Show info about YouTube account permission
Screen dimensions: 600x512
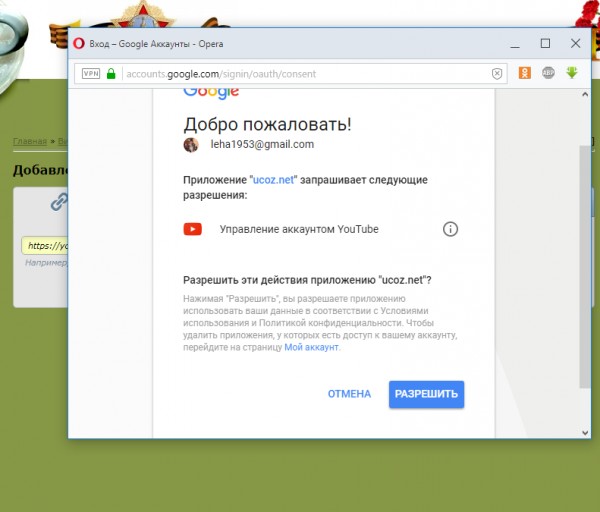450,229
